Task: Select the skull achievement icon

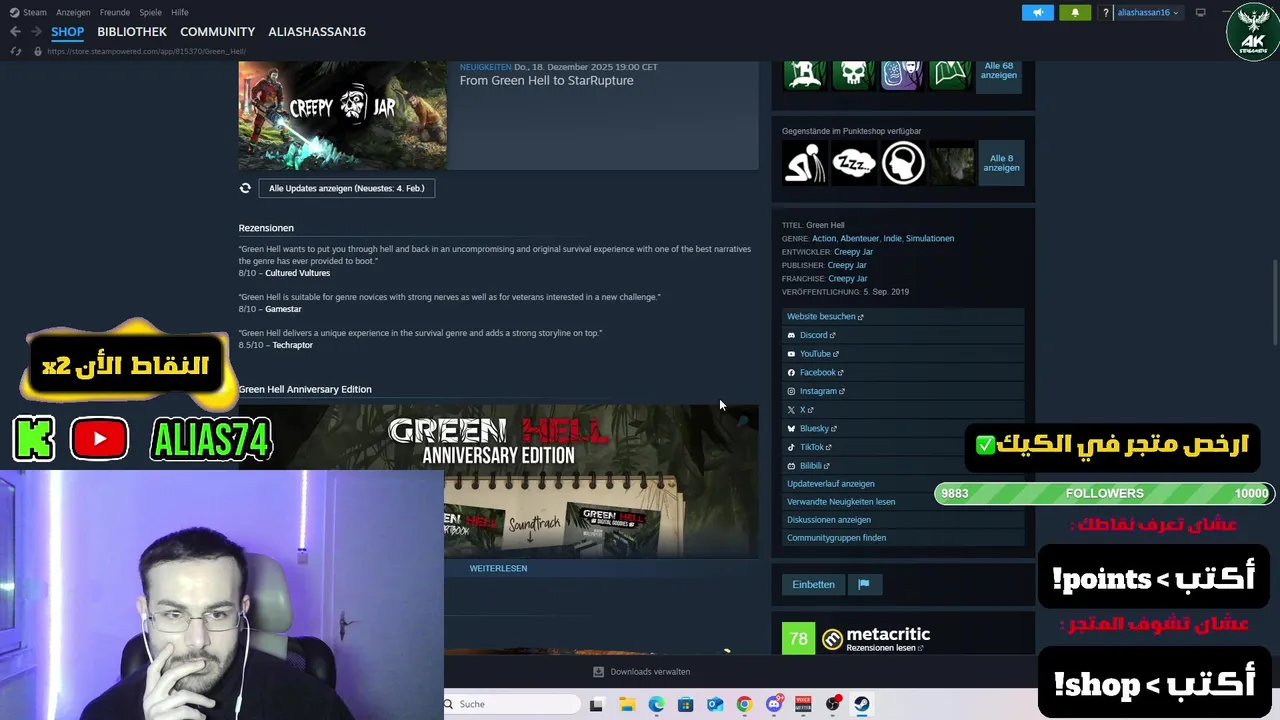Action: coord(853,75)
